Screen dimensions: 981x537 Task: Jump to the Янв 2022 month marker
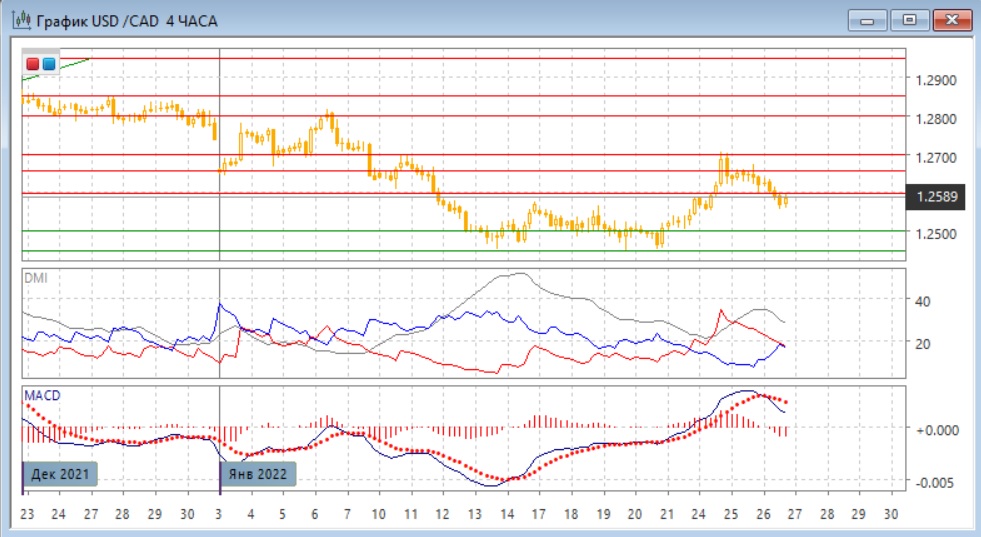point(258,474)
